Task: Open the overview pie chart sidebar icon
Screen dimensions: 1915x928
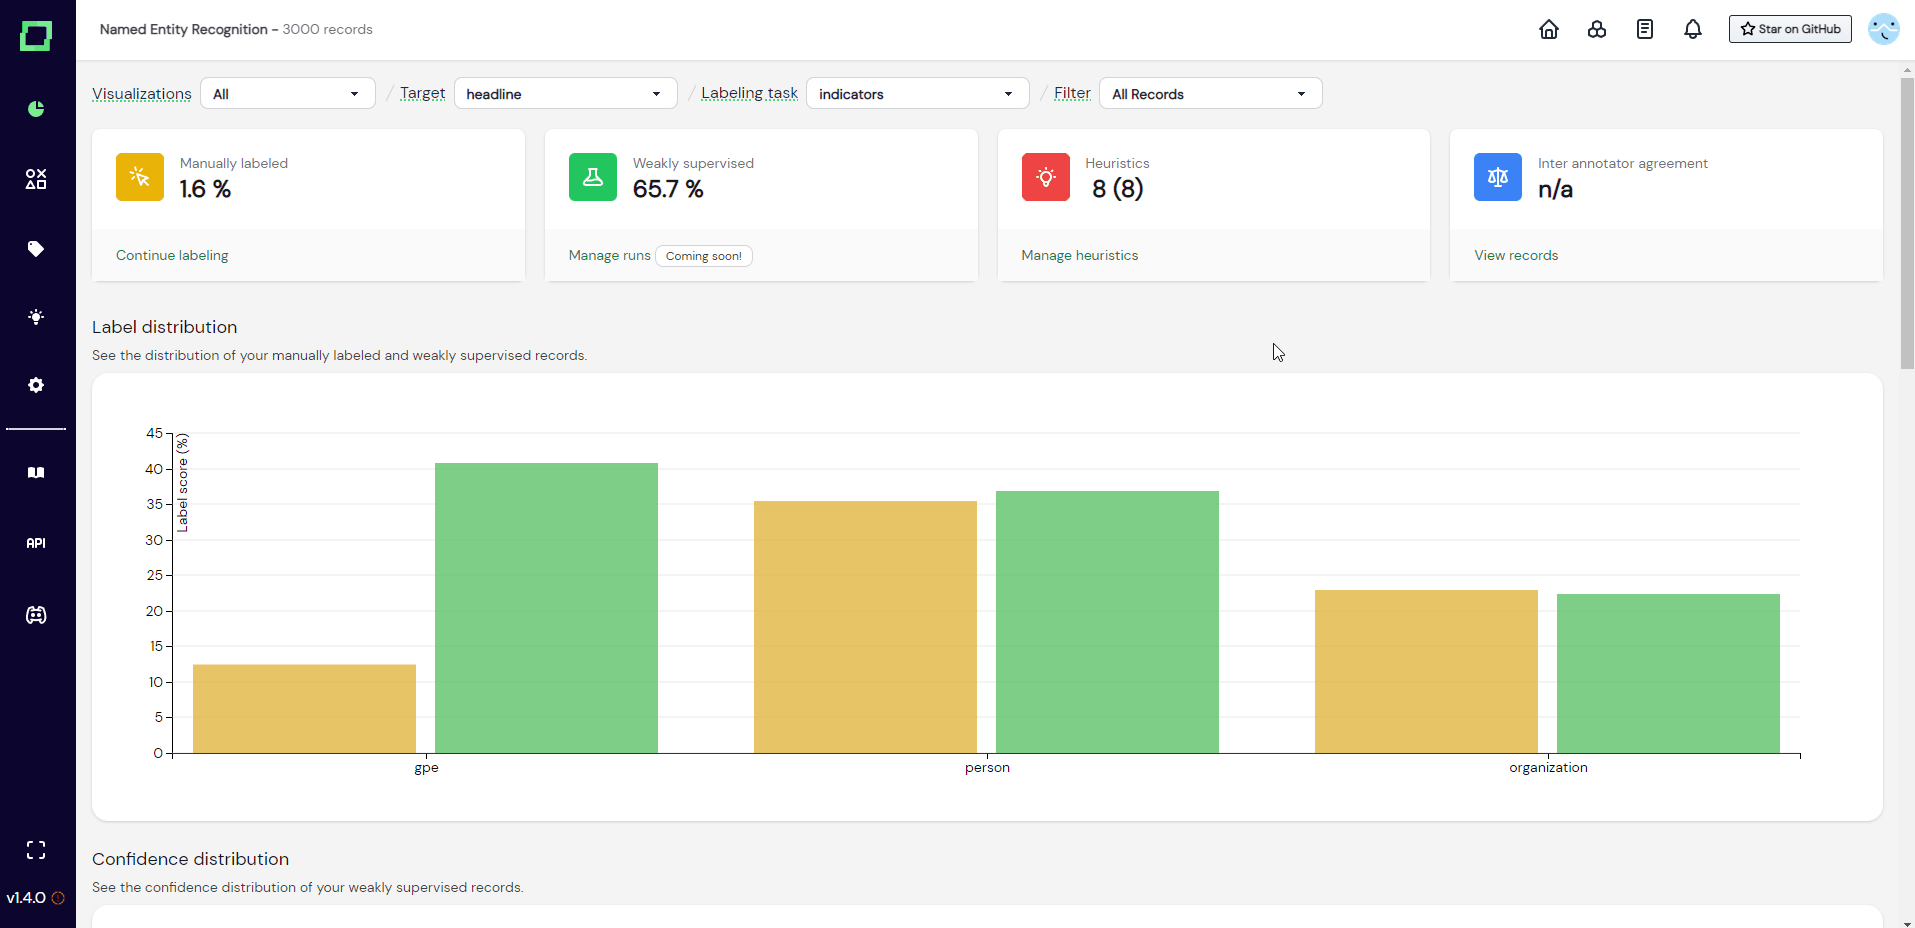Action: pyautogui.click(x=36, y=109)
